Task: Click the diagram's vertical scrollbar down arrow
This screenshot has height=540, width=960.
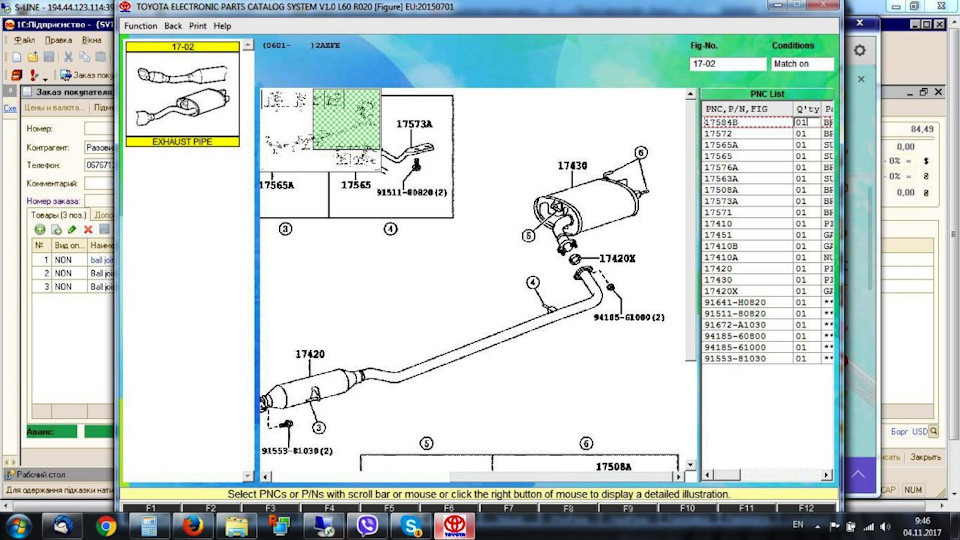Action: 690,465
